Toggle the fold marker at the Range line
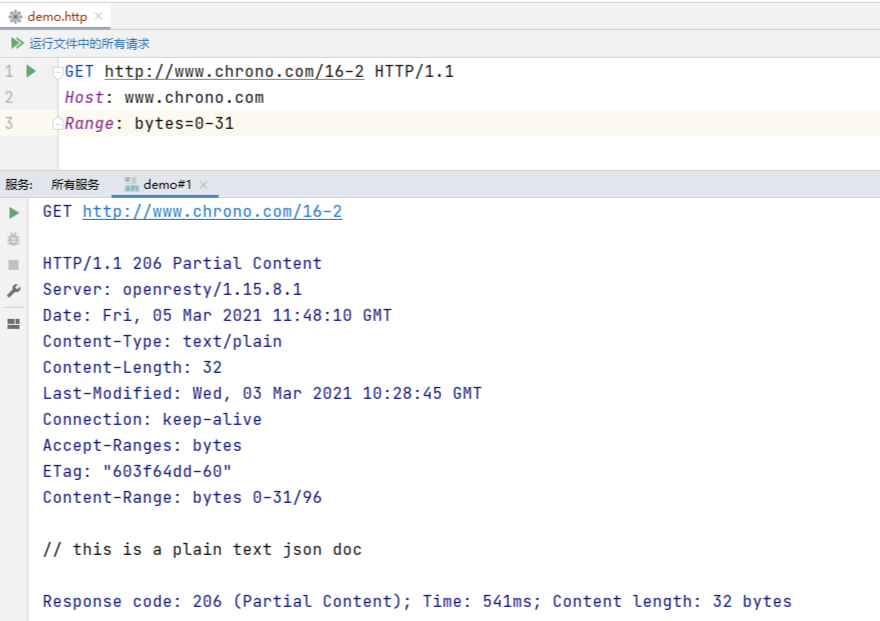The height and width of the screenshot is (621, 880). coord(57,124)
